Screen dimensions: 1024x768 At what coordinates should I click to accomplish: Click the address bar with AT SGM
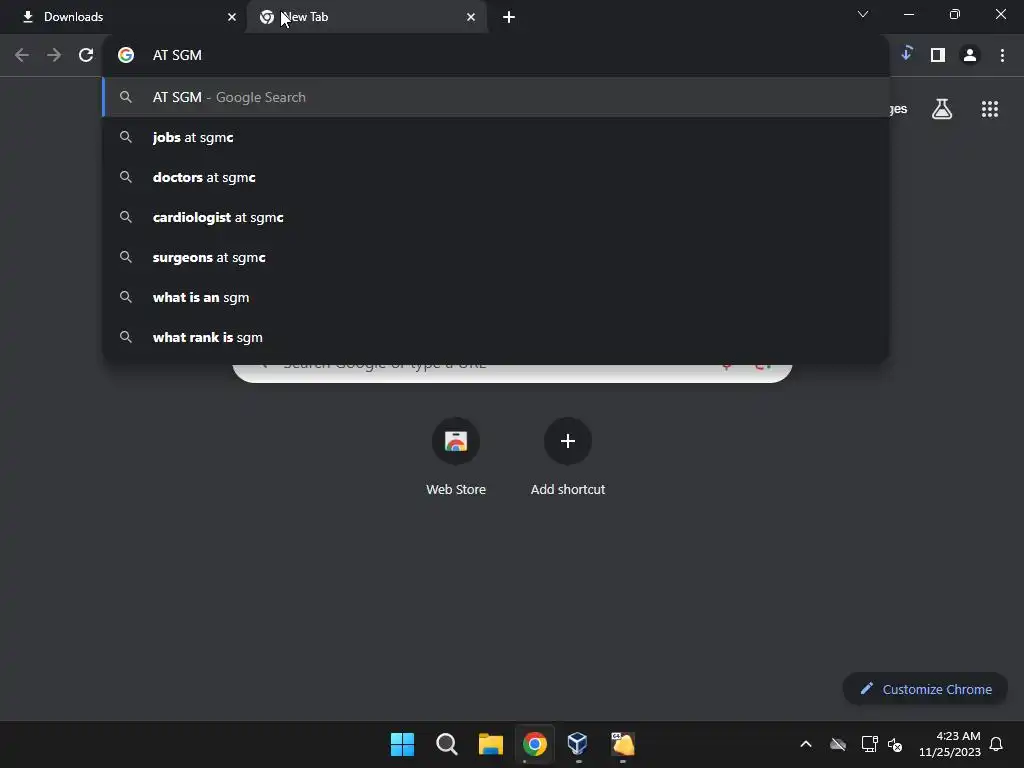pos(495,55)
